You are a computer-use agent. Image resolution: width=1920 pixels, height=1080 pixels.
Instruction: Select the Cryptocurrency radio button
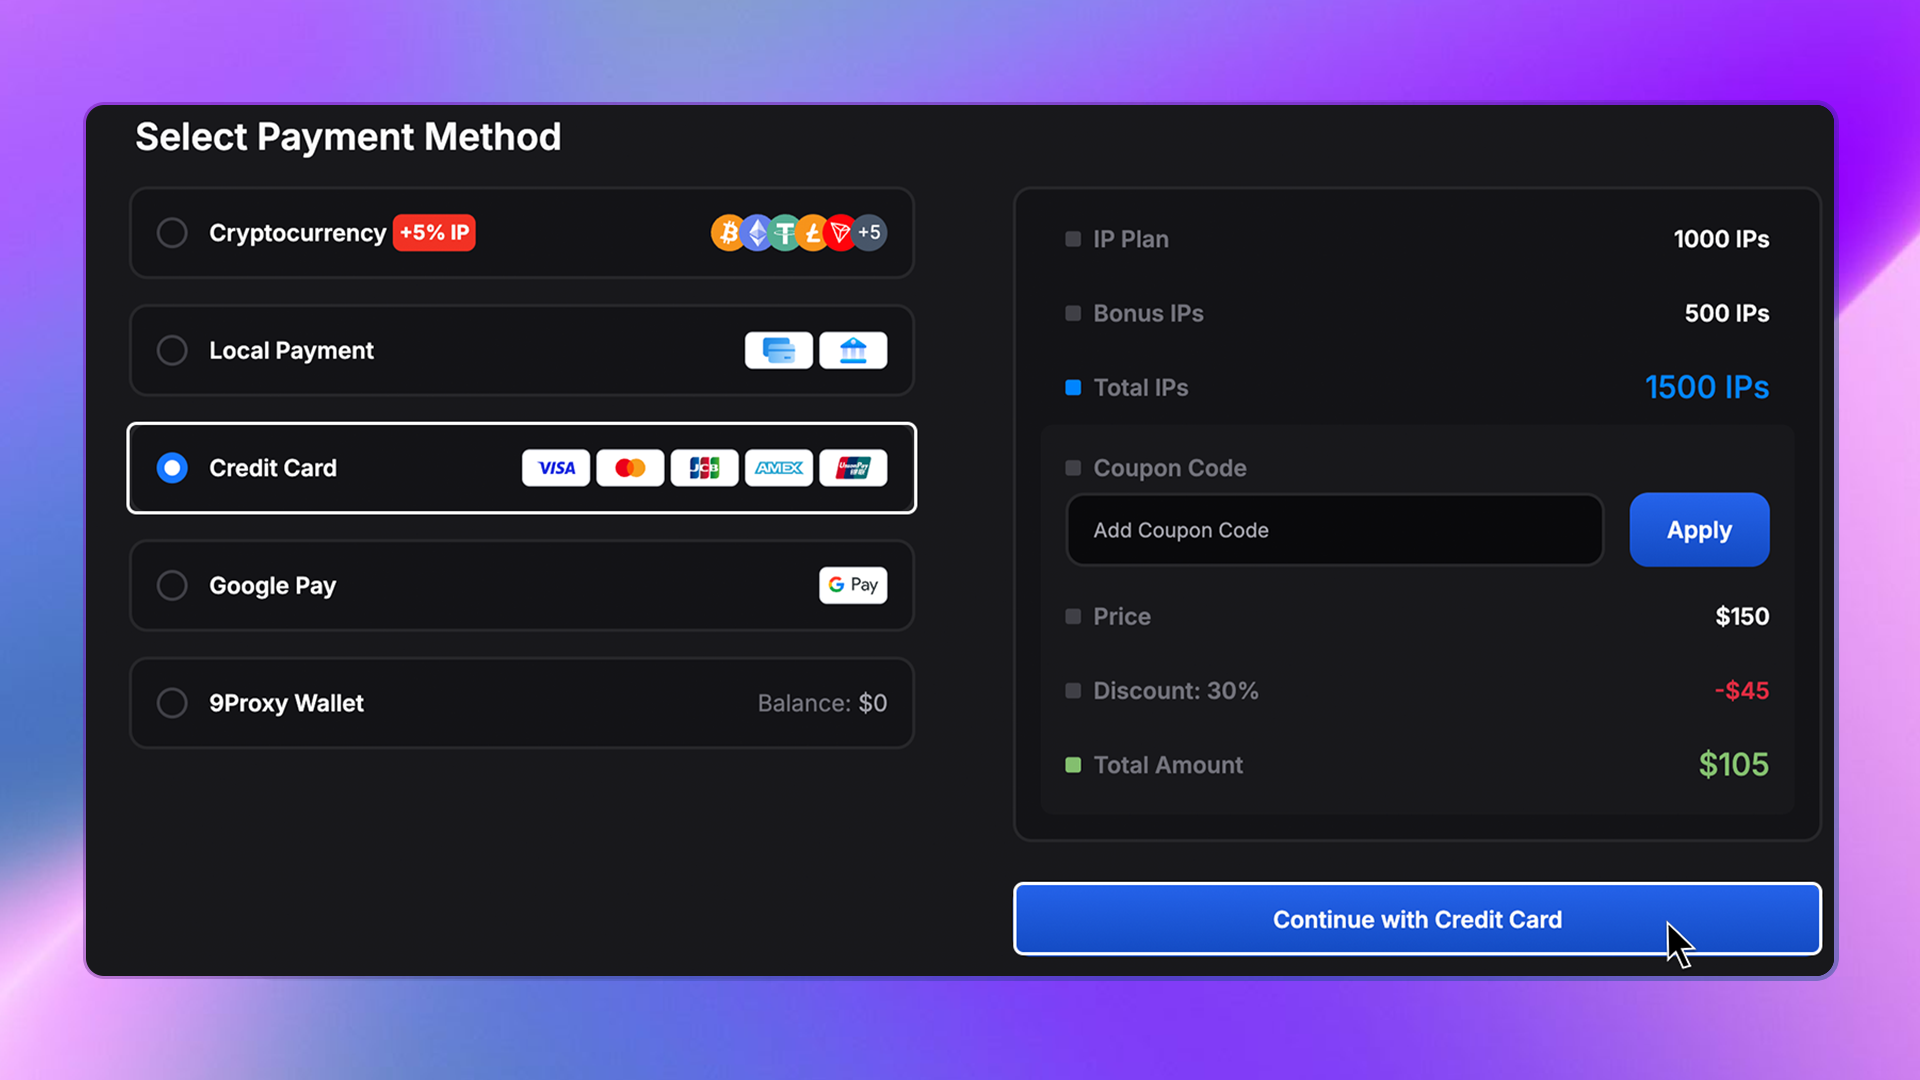(x=172, y=233)
